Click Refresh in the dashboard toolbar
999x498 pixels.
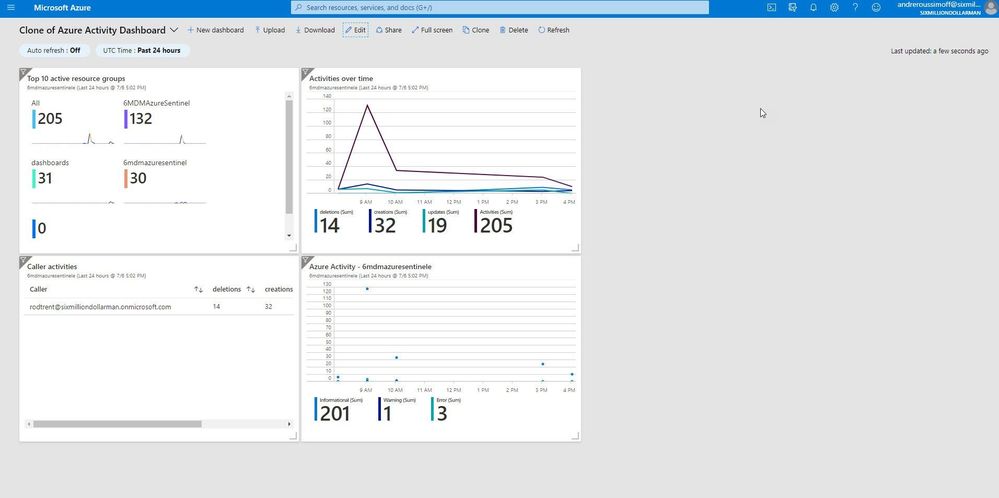(x=554, y=30)
